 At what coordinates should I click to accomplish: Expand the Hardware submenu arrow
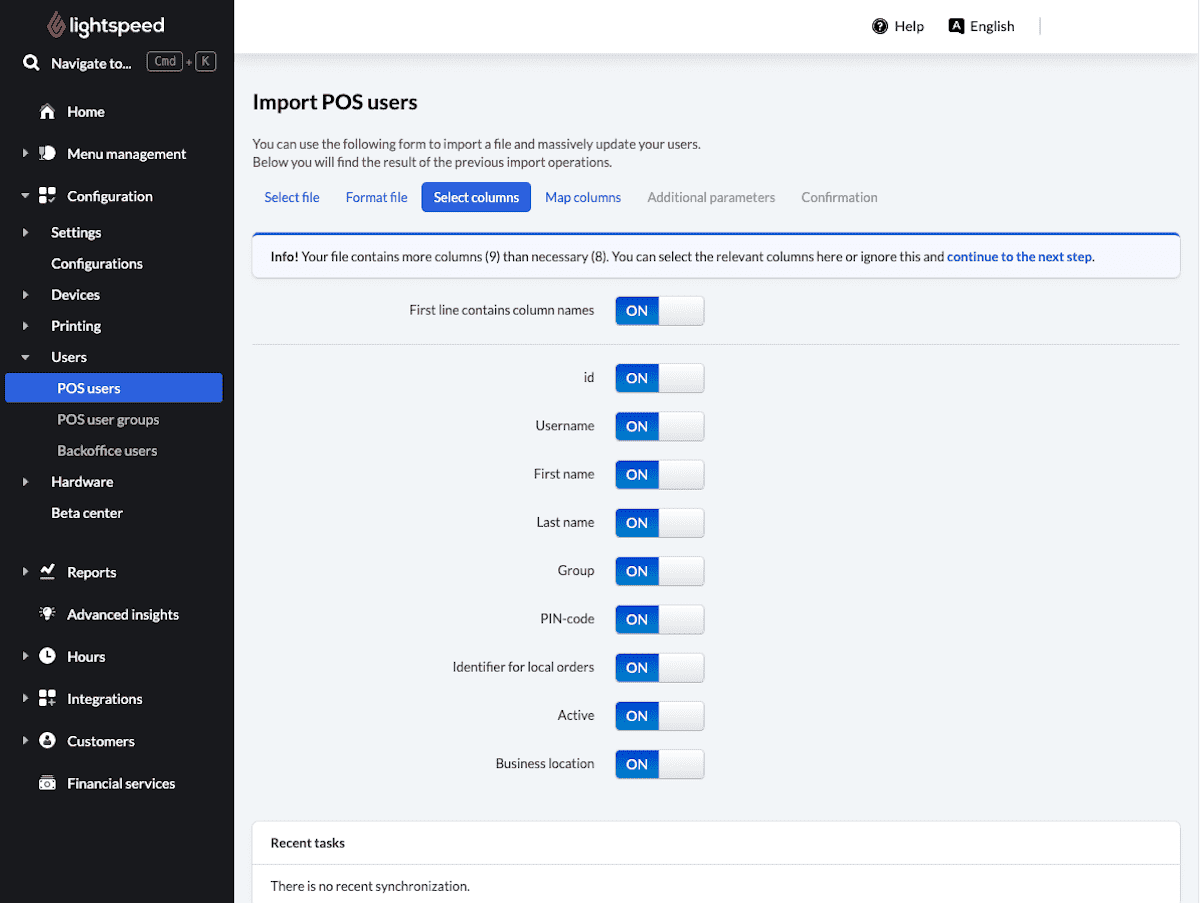(25, 482)
